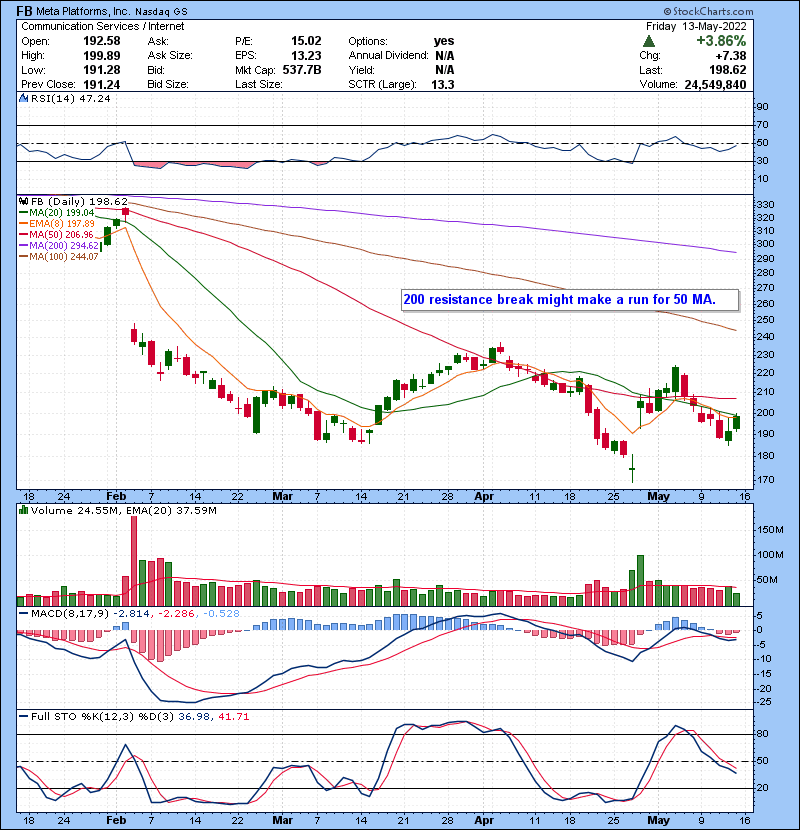This screenshot has height=830, width=800.
Task: Click the Volume figure 24,549,840
Action: tap(715, 85)
